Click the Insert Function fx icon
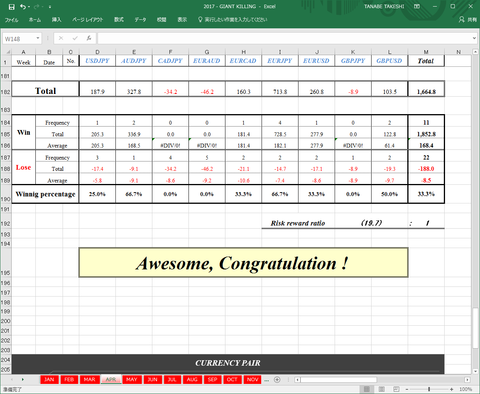The height and width of the screenshot is (394, 480). click(89, 38)
